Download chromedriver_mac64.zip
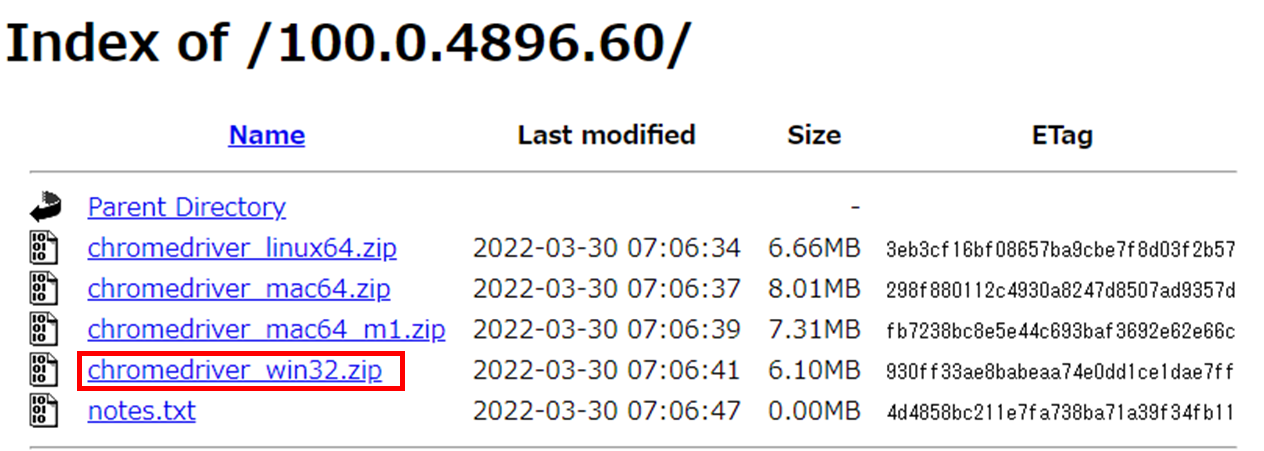 (x=239, y=289)
